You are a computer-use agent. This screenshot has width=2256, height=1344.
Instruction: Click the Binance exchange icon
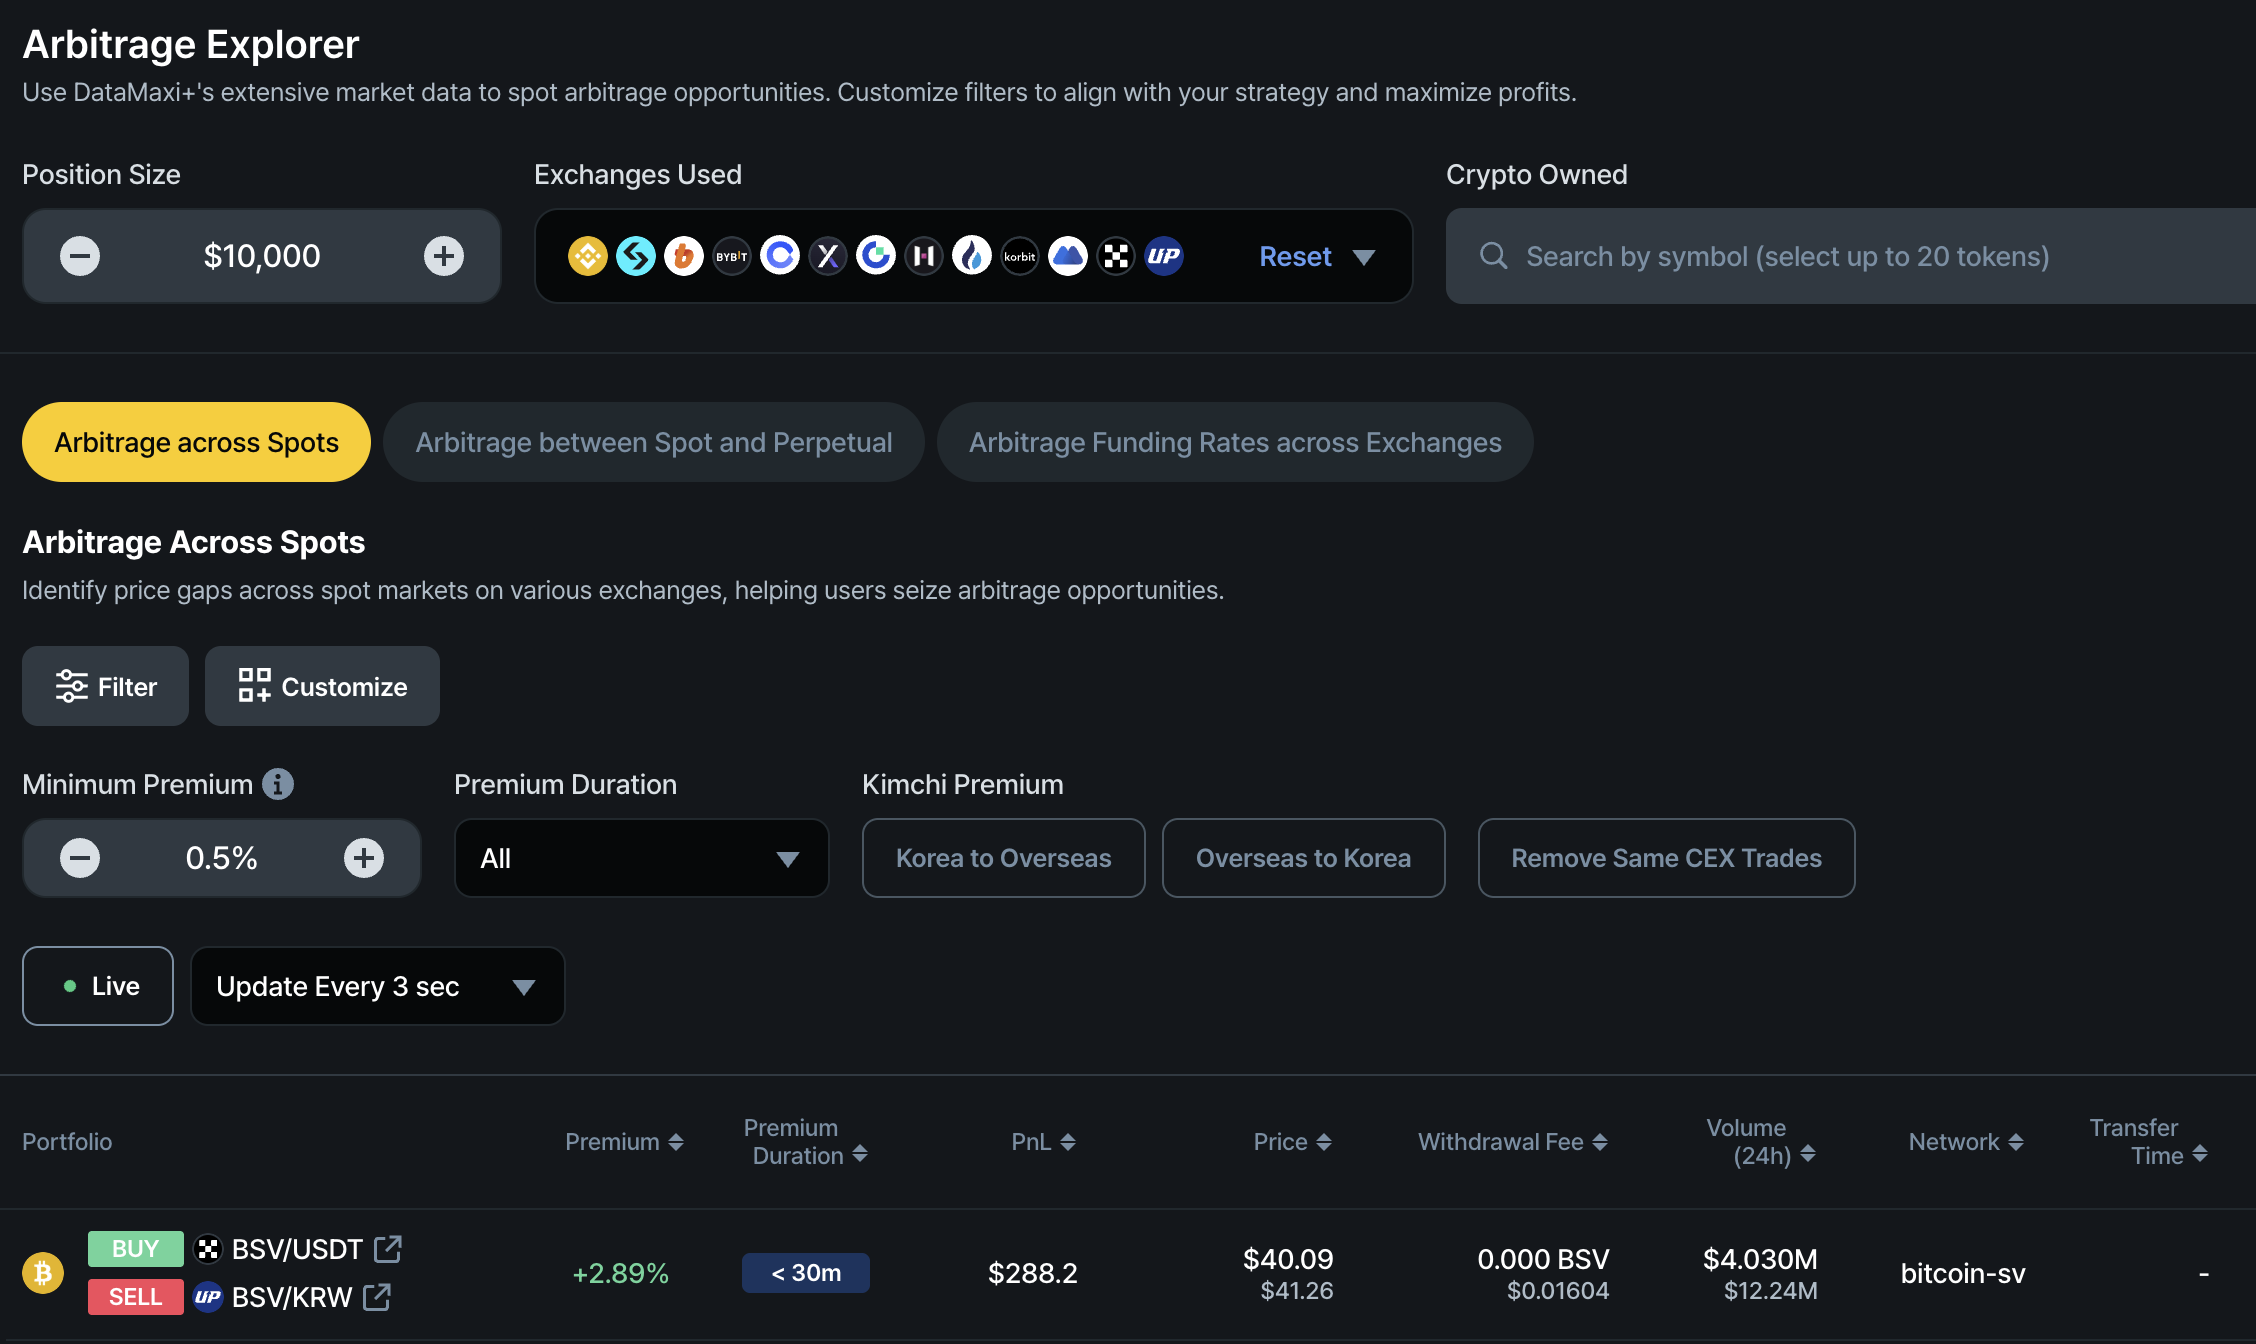588,256
